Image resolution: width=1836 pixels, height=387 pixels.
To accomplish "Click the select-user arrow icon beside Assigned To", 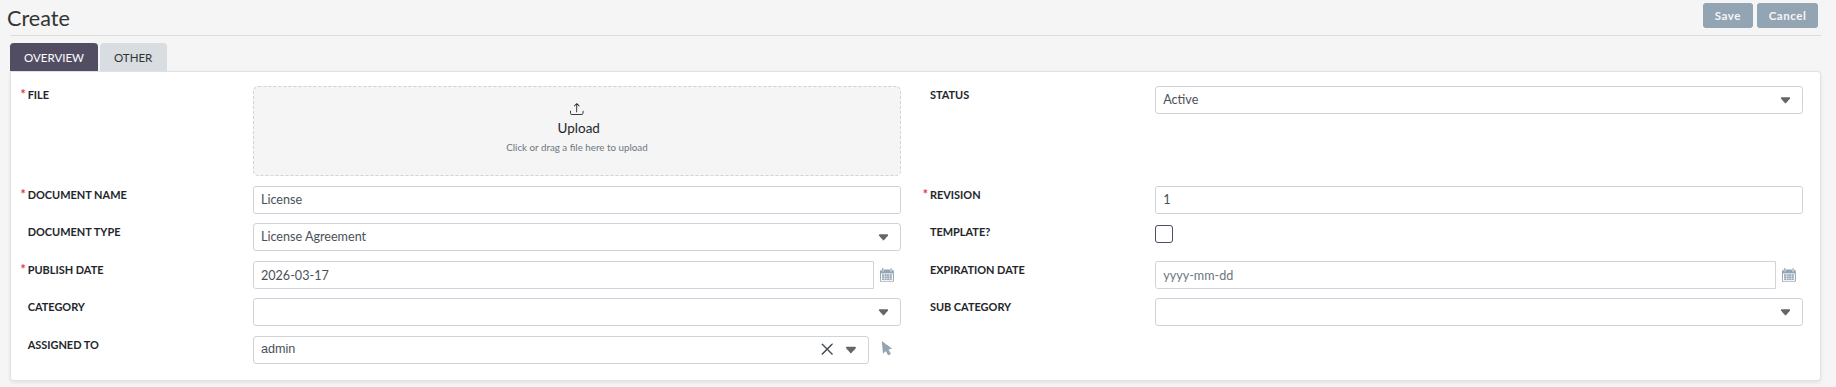I will (887, 349).
